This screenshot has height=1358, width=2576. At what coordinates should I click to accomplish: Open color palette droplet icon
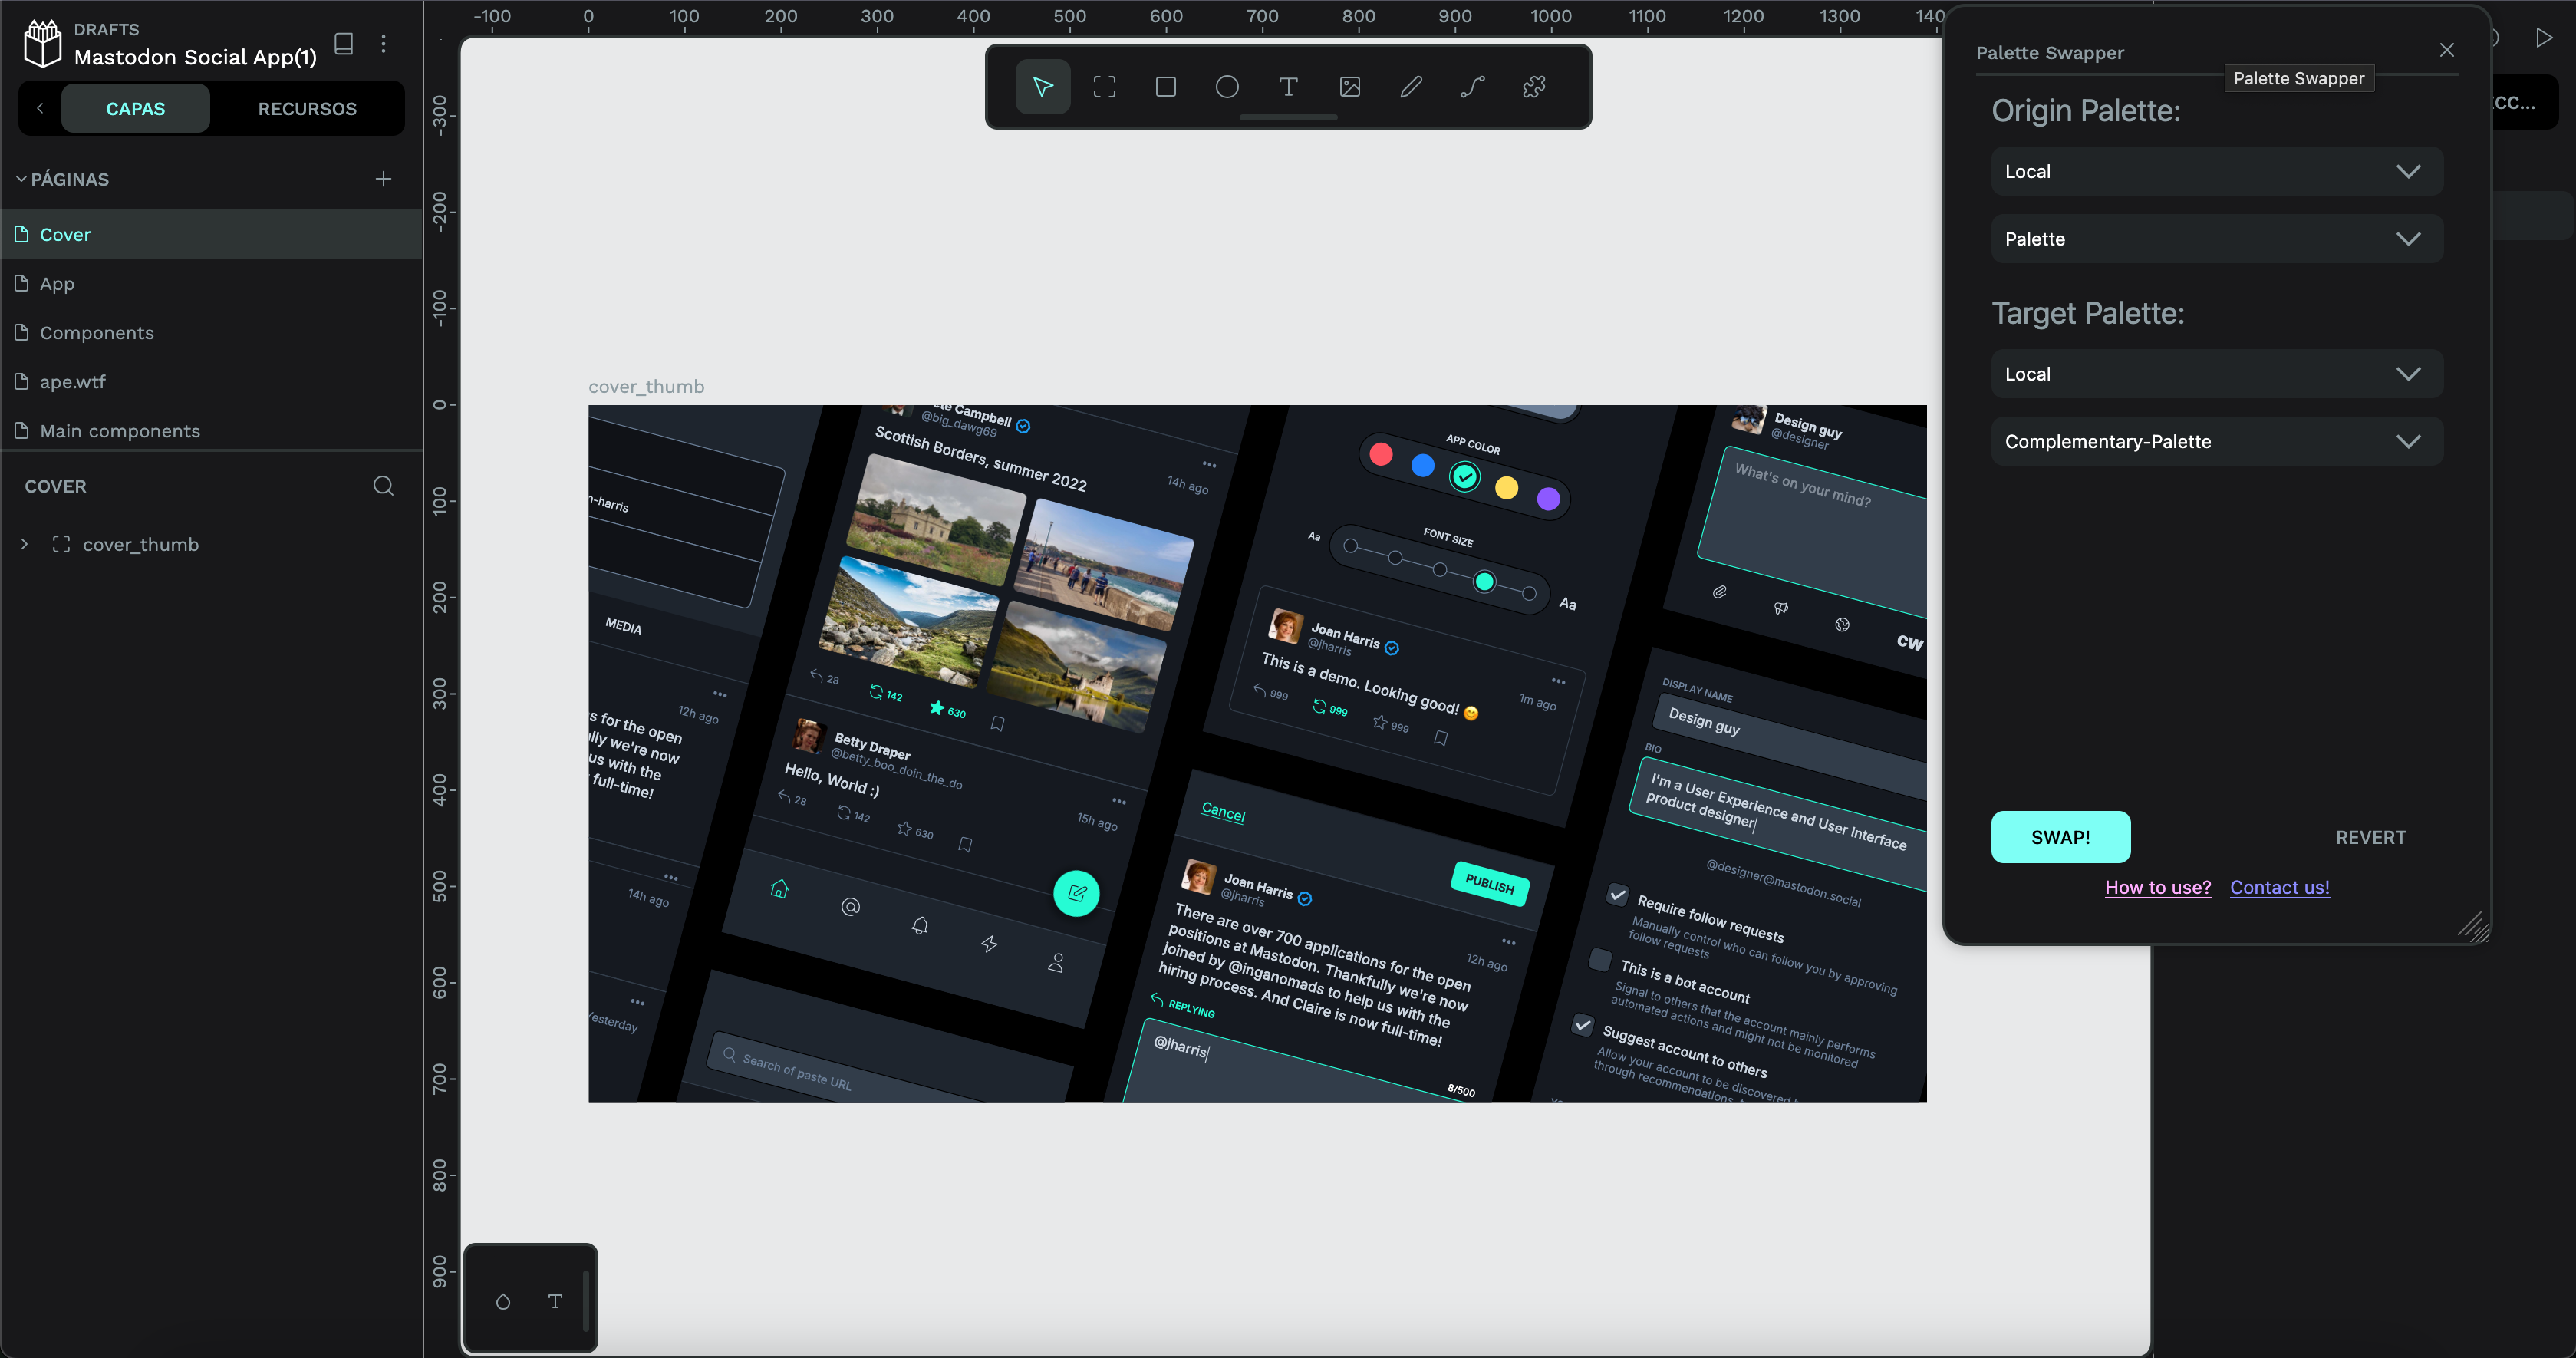pos(503,1301)
